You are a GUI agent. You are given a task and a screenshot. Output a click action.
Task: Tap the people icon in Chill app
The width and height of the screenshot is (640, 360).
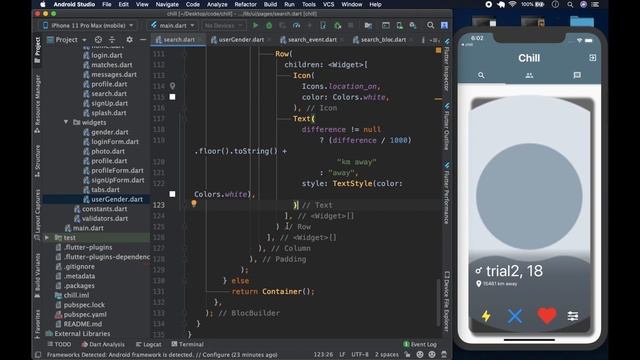[529, 76]
